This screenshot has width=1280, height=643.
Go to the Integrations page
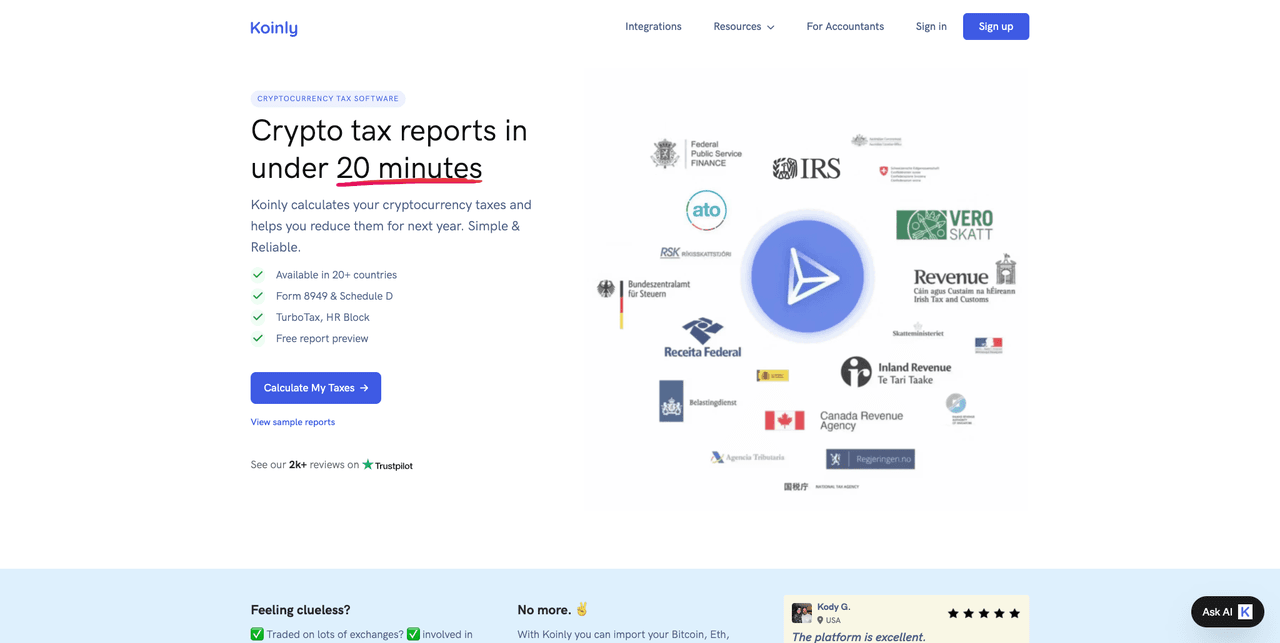pyautogui.click(x=653, y=27)
